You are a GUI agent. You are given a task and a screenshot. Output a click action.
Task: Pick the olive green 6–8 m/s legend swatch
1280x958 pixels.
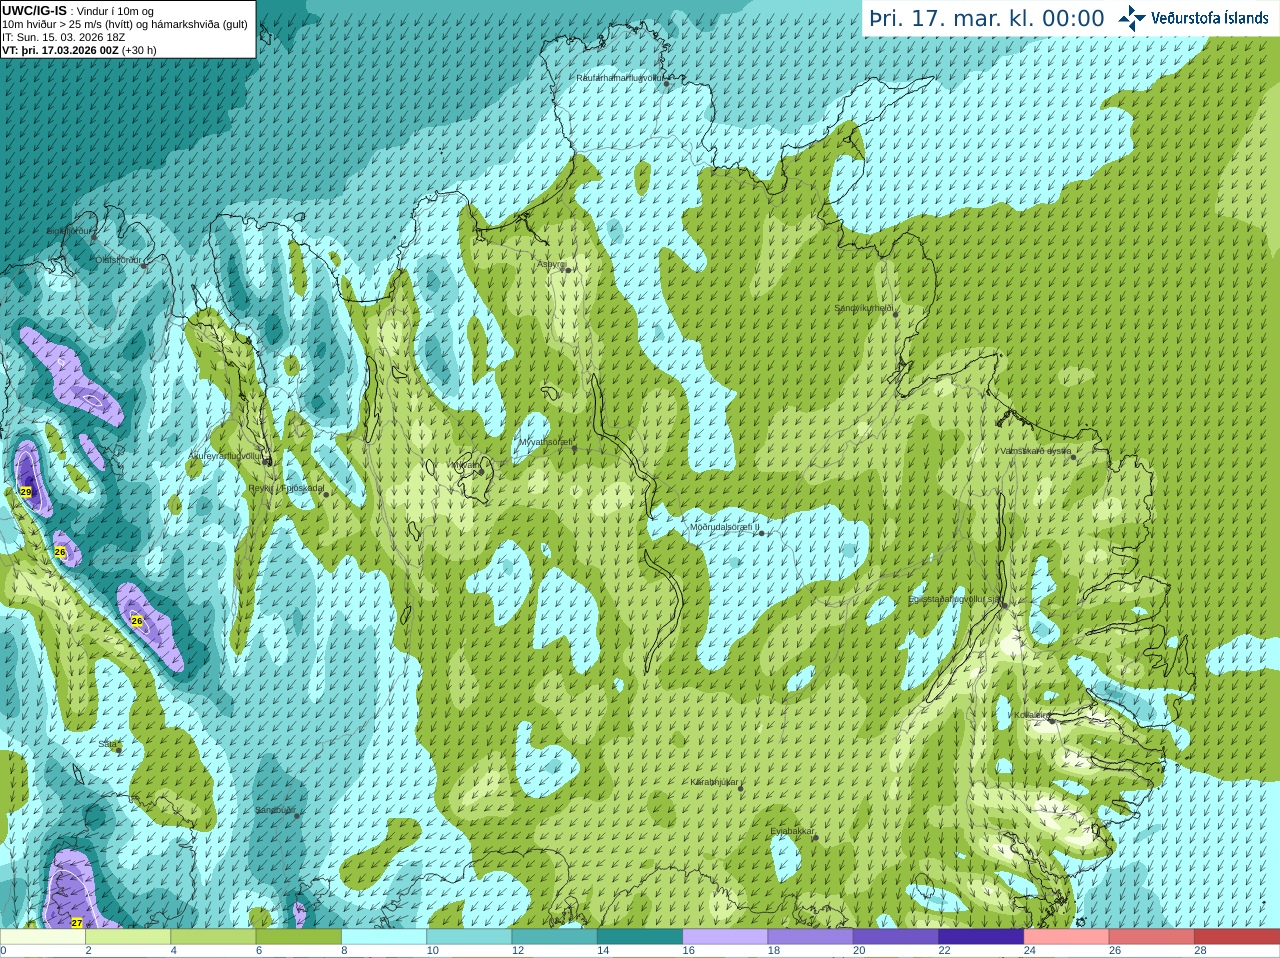point(298,937)
